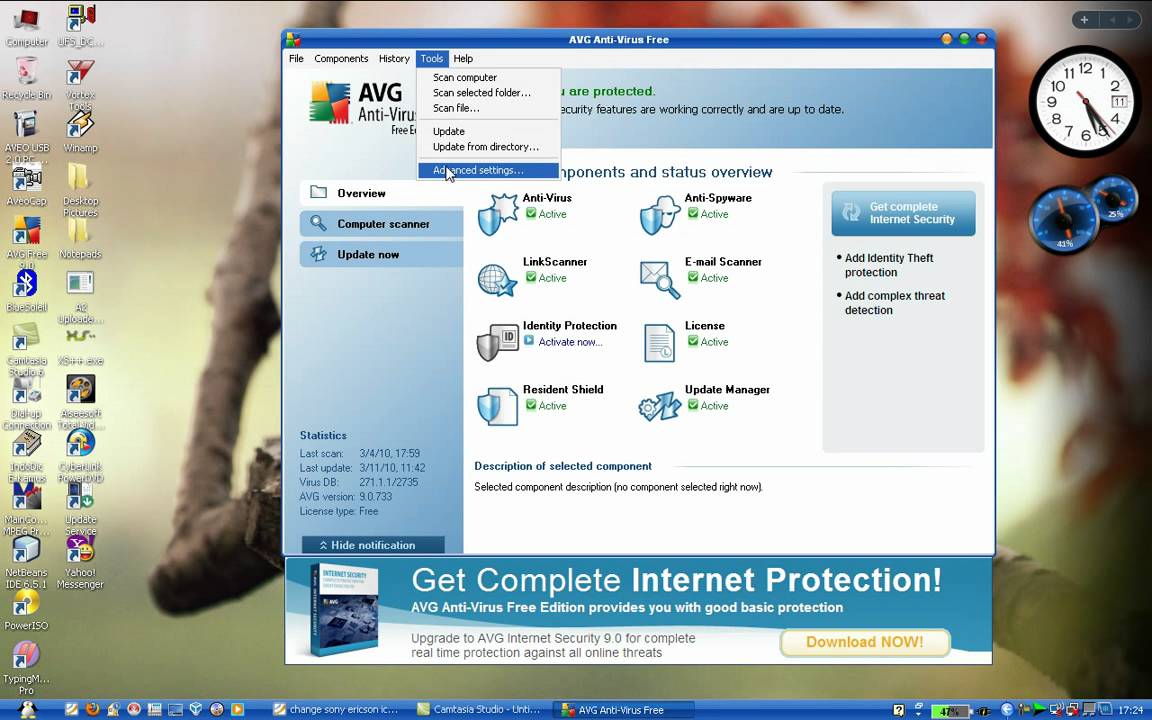Click Get complete Internet Security button
This screenshot has height=720, width=1152.
(x=904, y=213)
